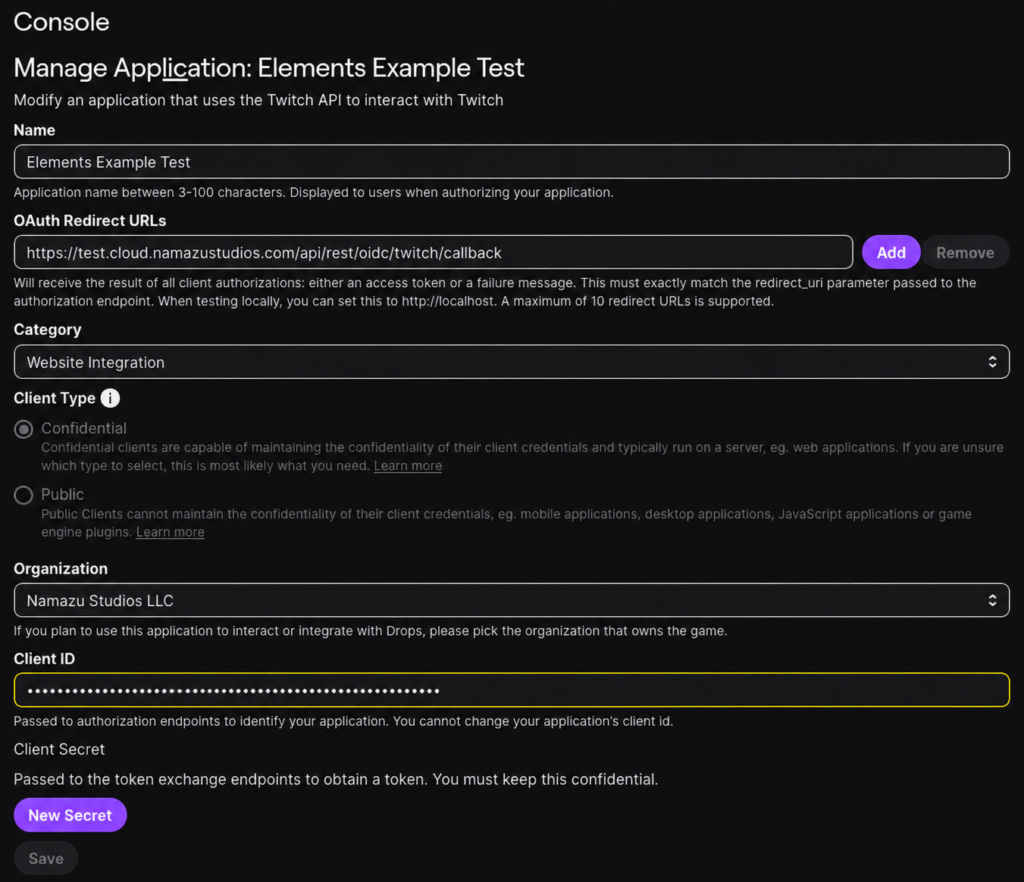Click the masked Client ID field
1024x882 pixels.
511,690
